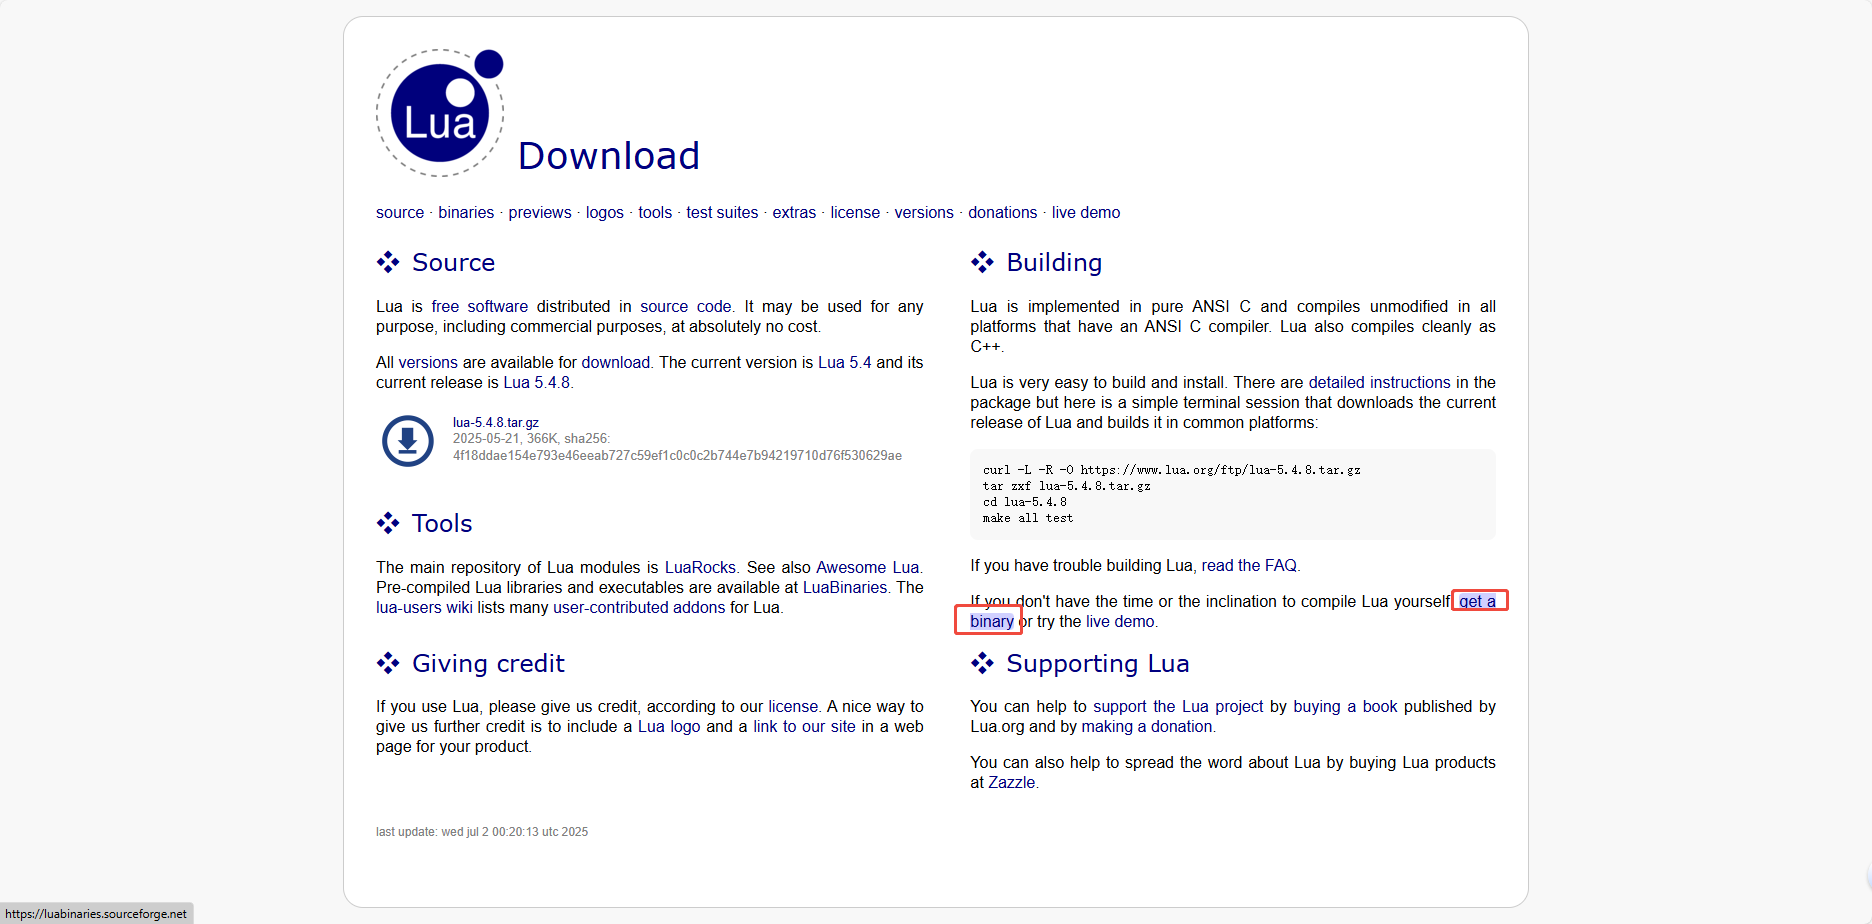Click the 'tar zxf lua-5.4.8.tar.gz' code line

pos(1066,486)
